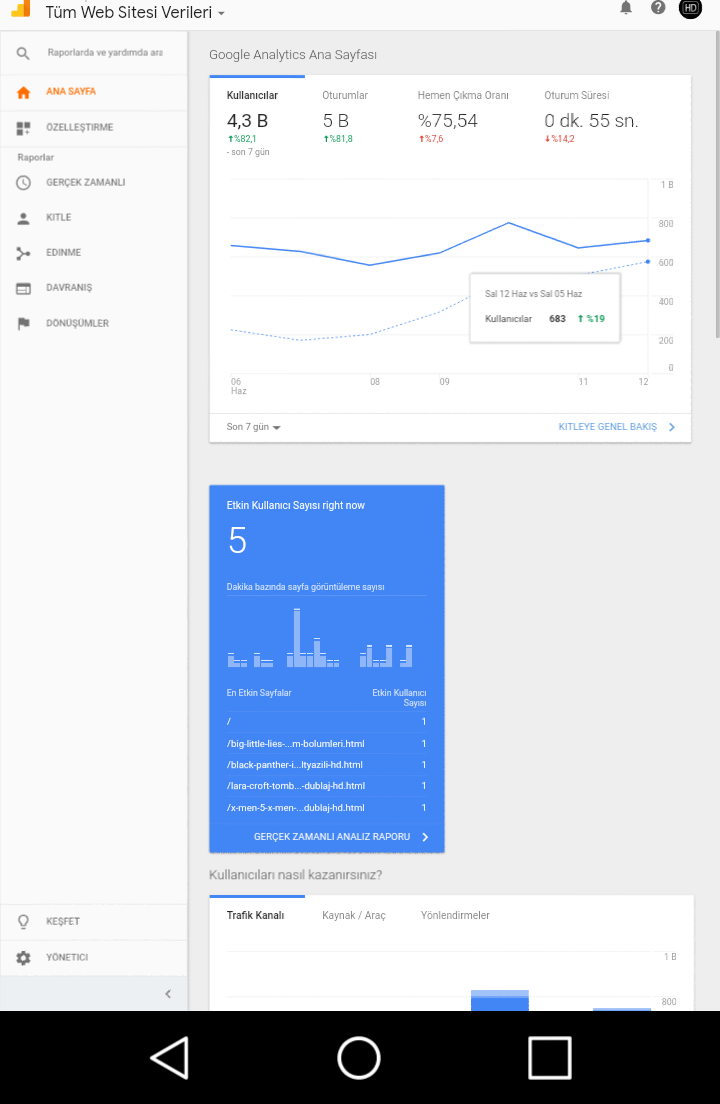This screenshot has width=720, height=1104.
Task: Open GERÇEK ZAMANLI ANALİZ RAPORU link
Action: [x=331, y=837]
